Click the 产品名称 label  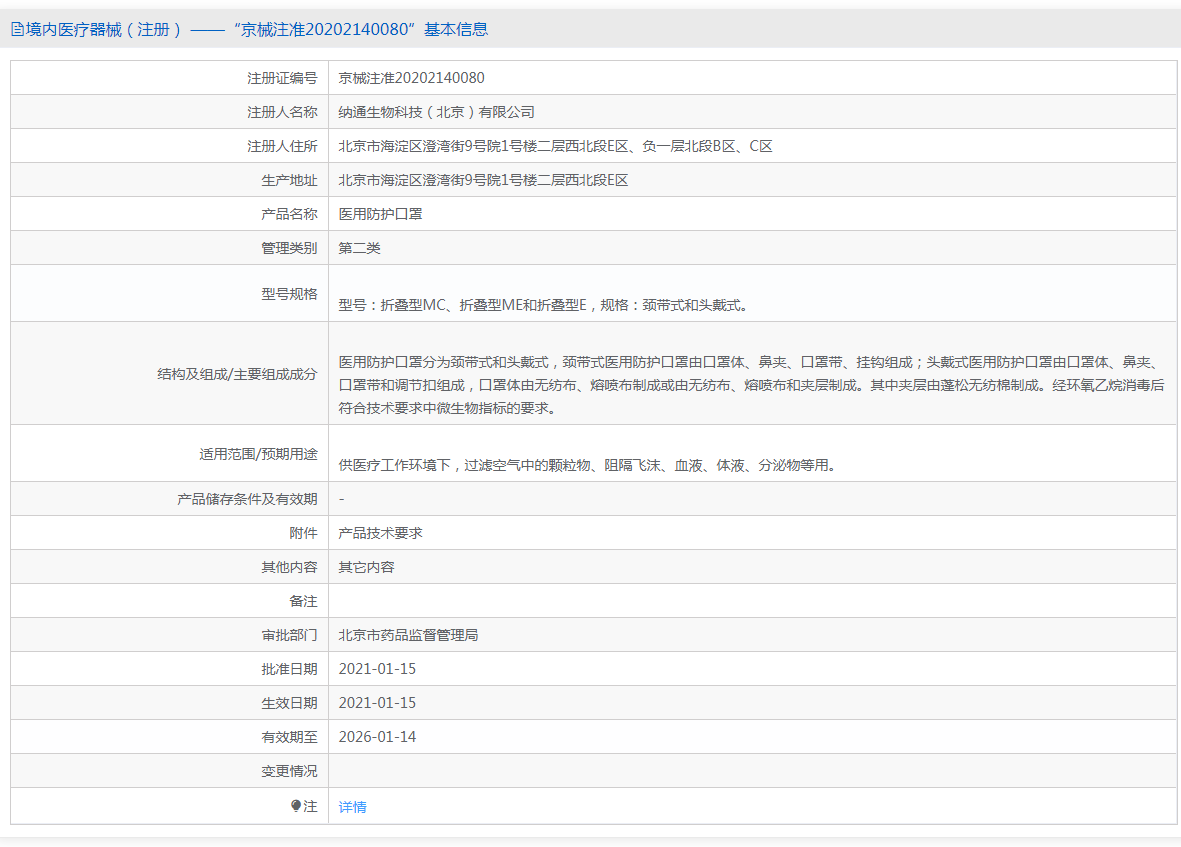tap(289, 214)
